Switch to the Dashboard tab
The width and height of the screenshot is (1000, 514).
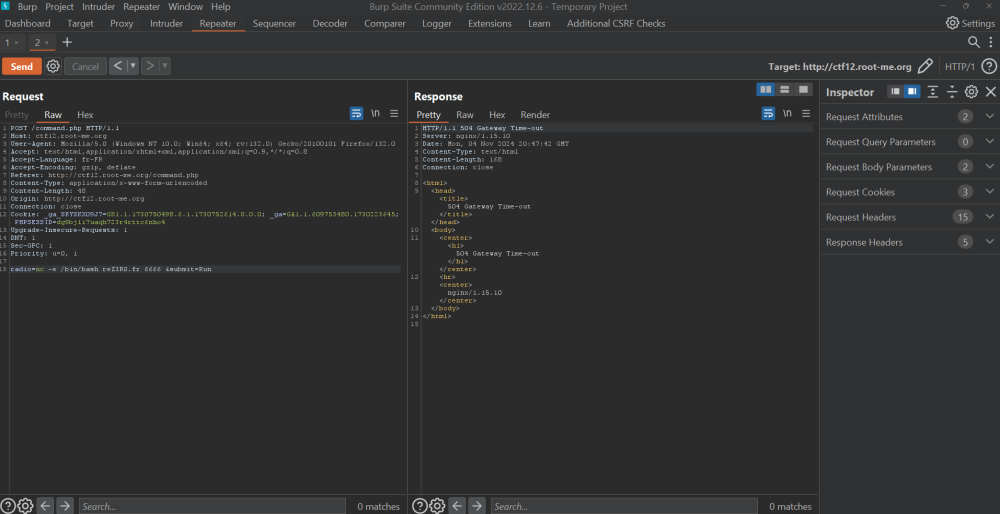point(27,24)
